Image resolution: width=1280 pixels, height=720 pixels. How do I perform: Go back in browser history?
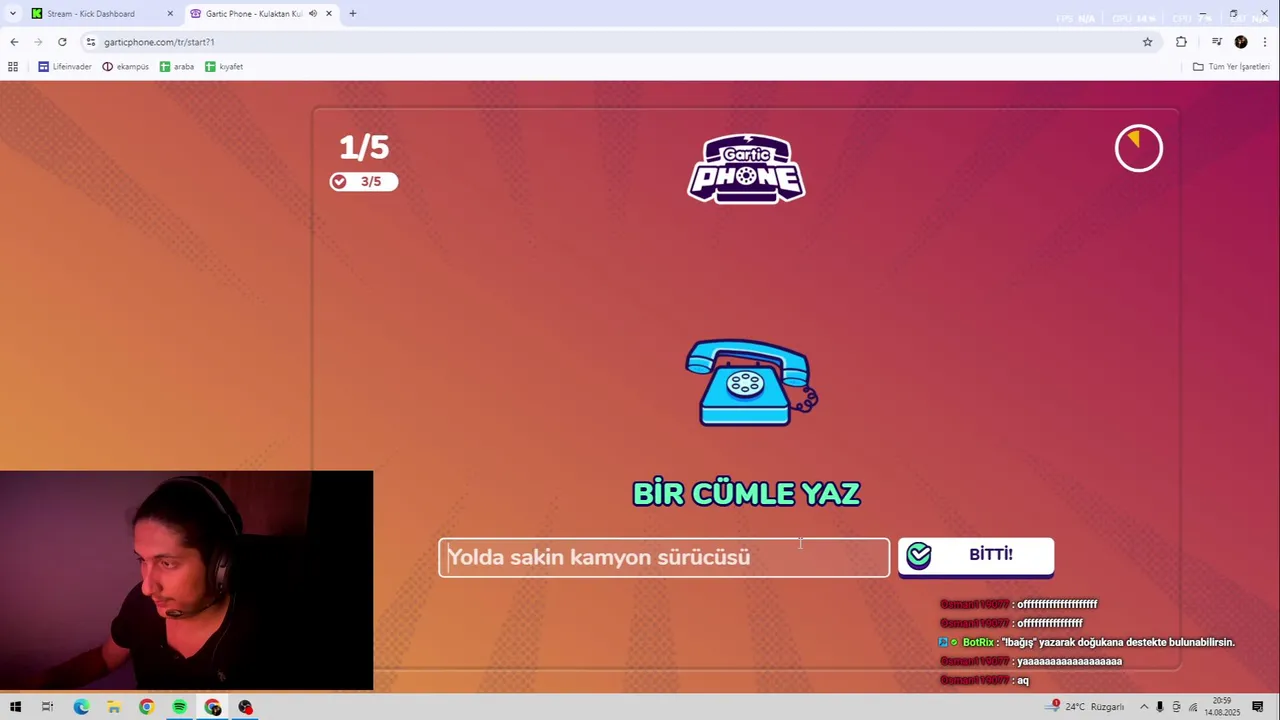coord(14,42)
